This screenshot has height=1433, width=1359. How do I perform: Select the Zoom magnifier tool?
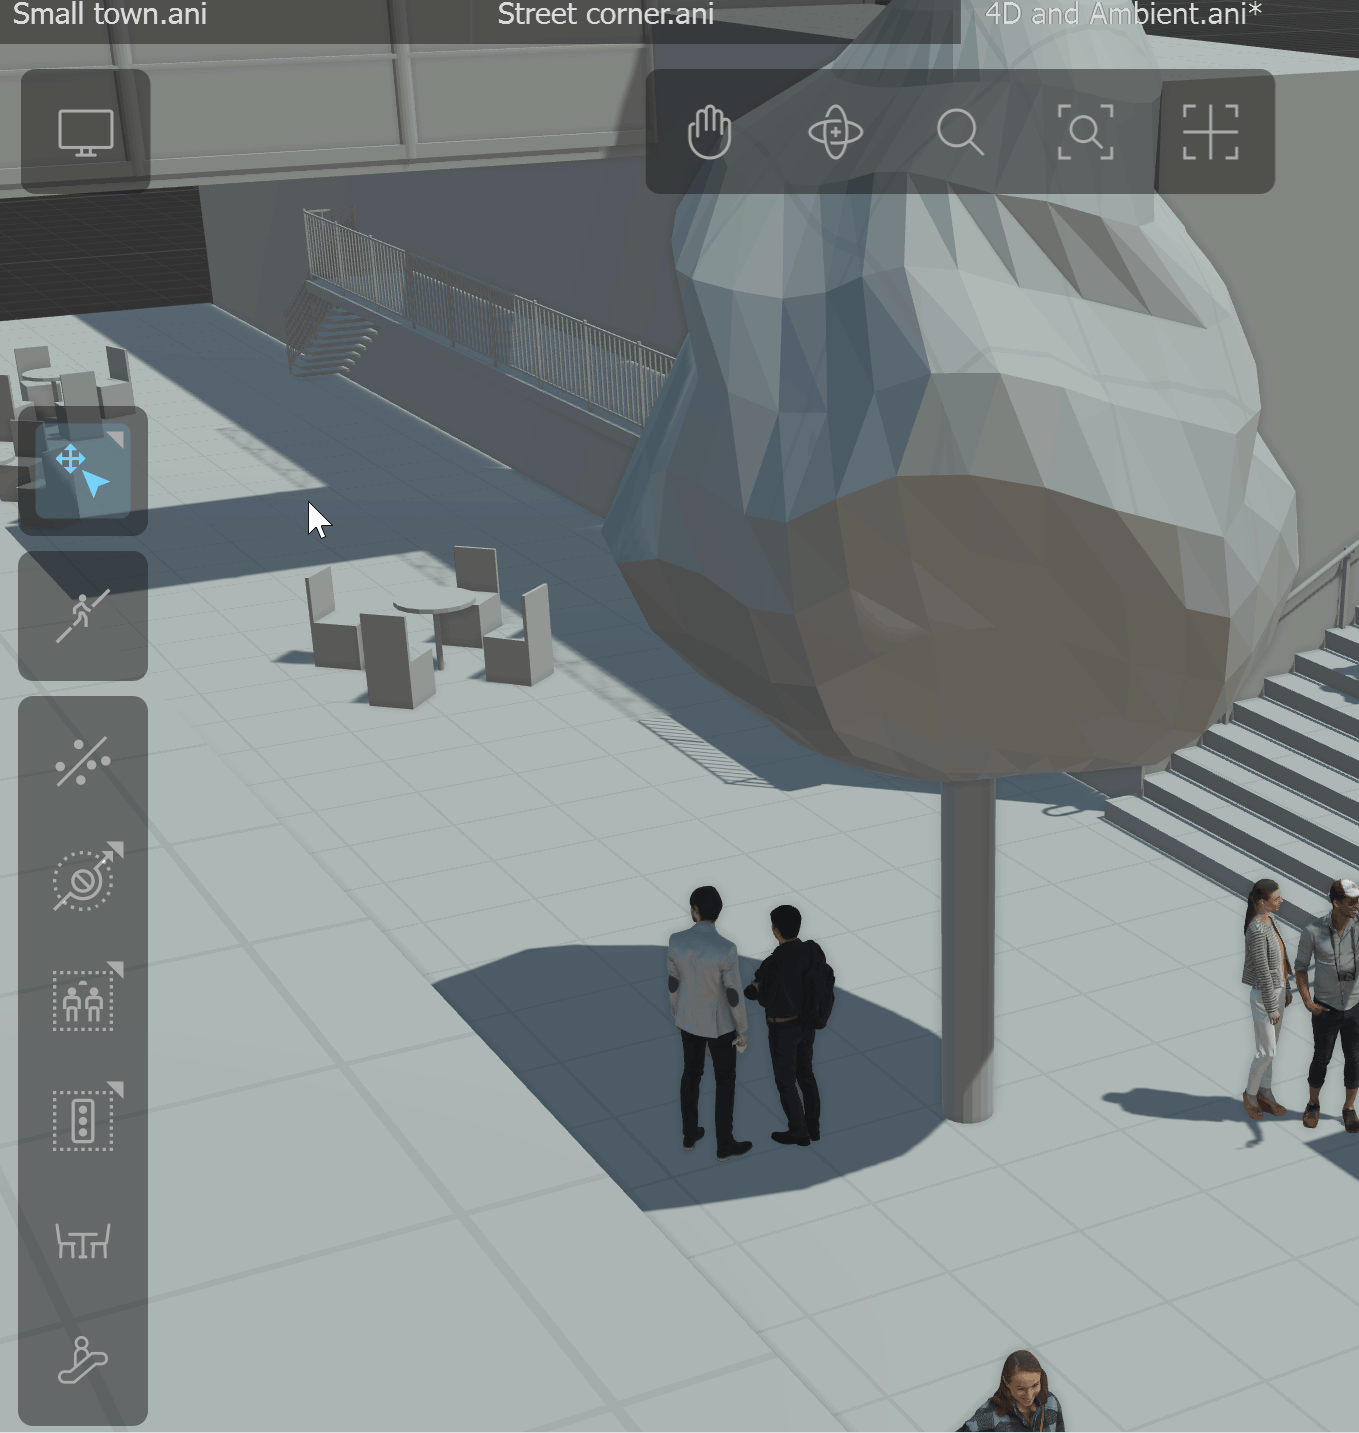coord(960,131)
